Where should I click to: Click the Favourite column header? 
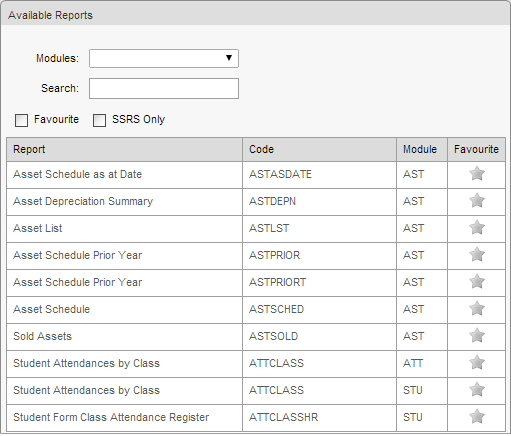click(476, 149)
